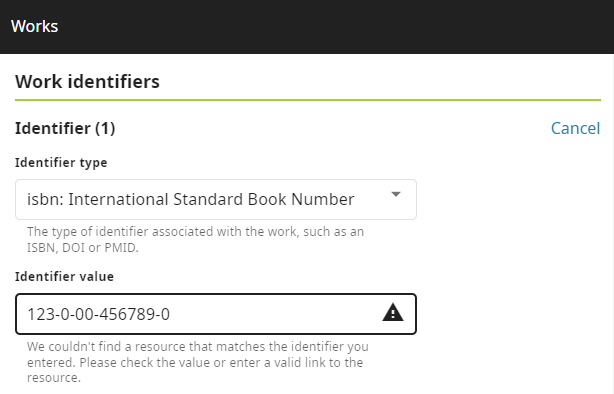
Task: Click the final word 'resource.' of the error
Action: 54,378
